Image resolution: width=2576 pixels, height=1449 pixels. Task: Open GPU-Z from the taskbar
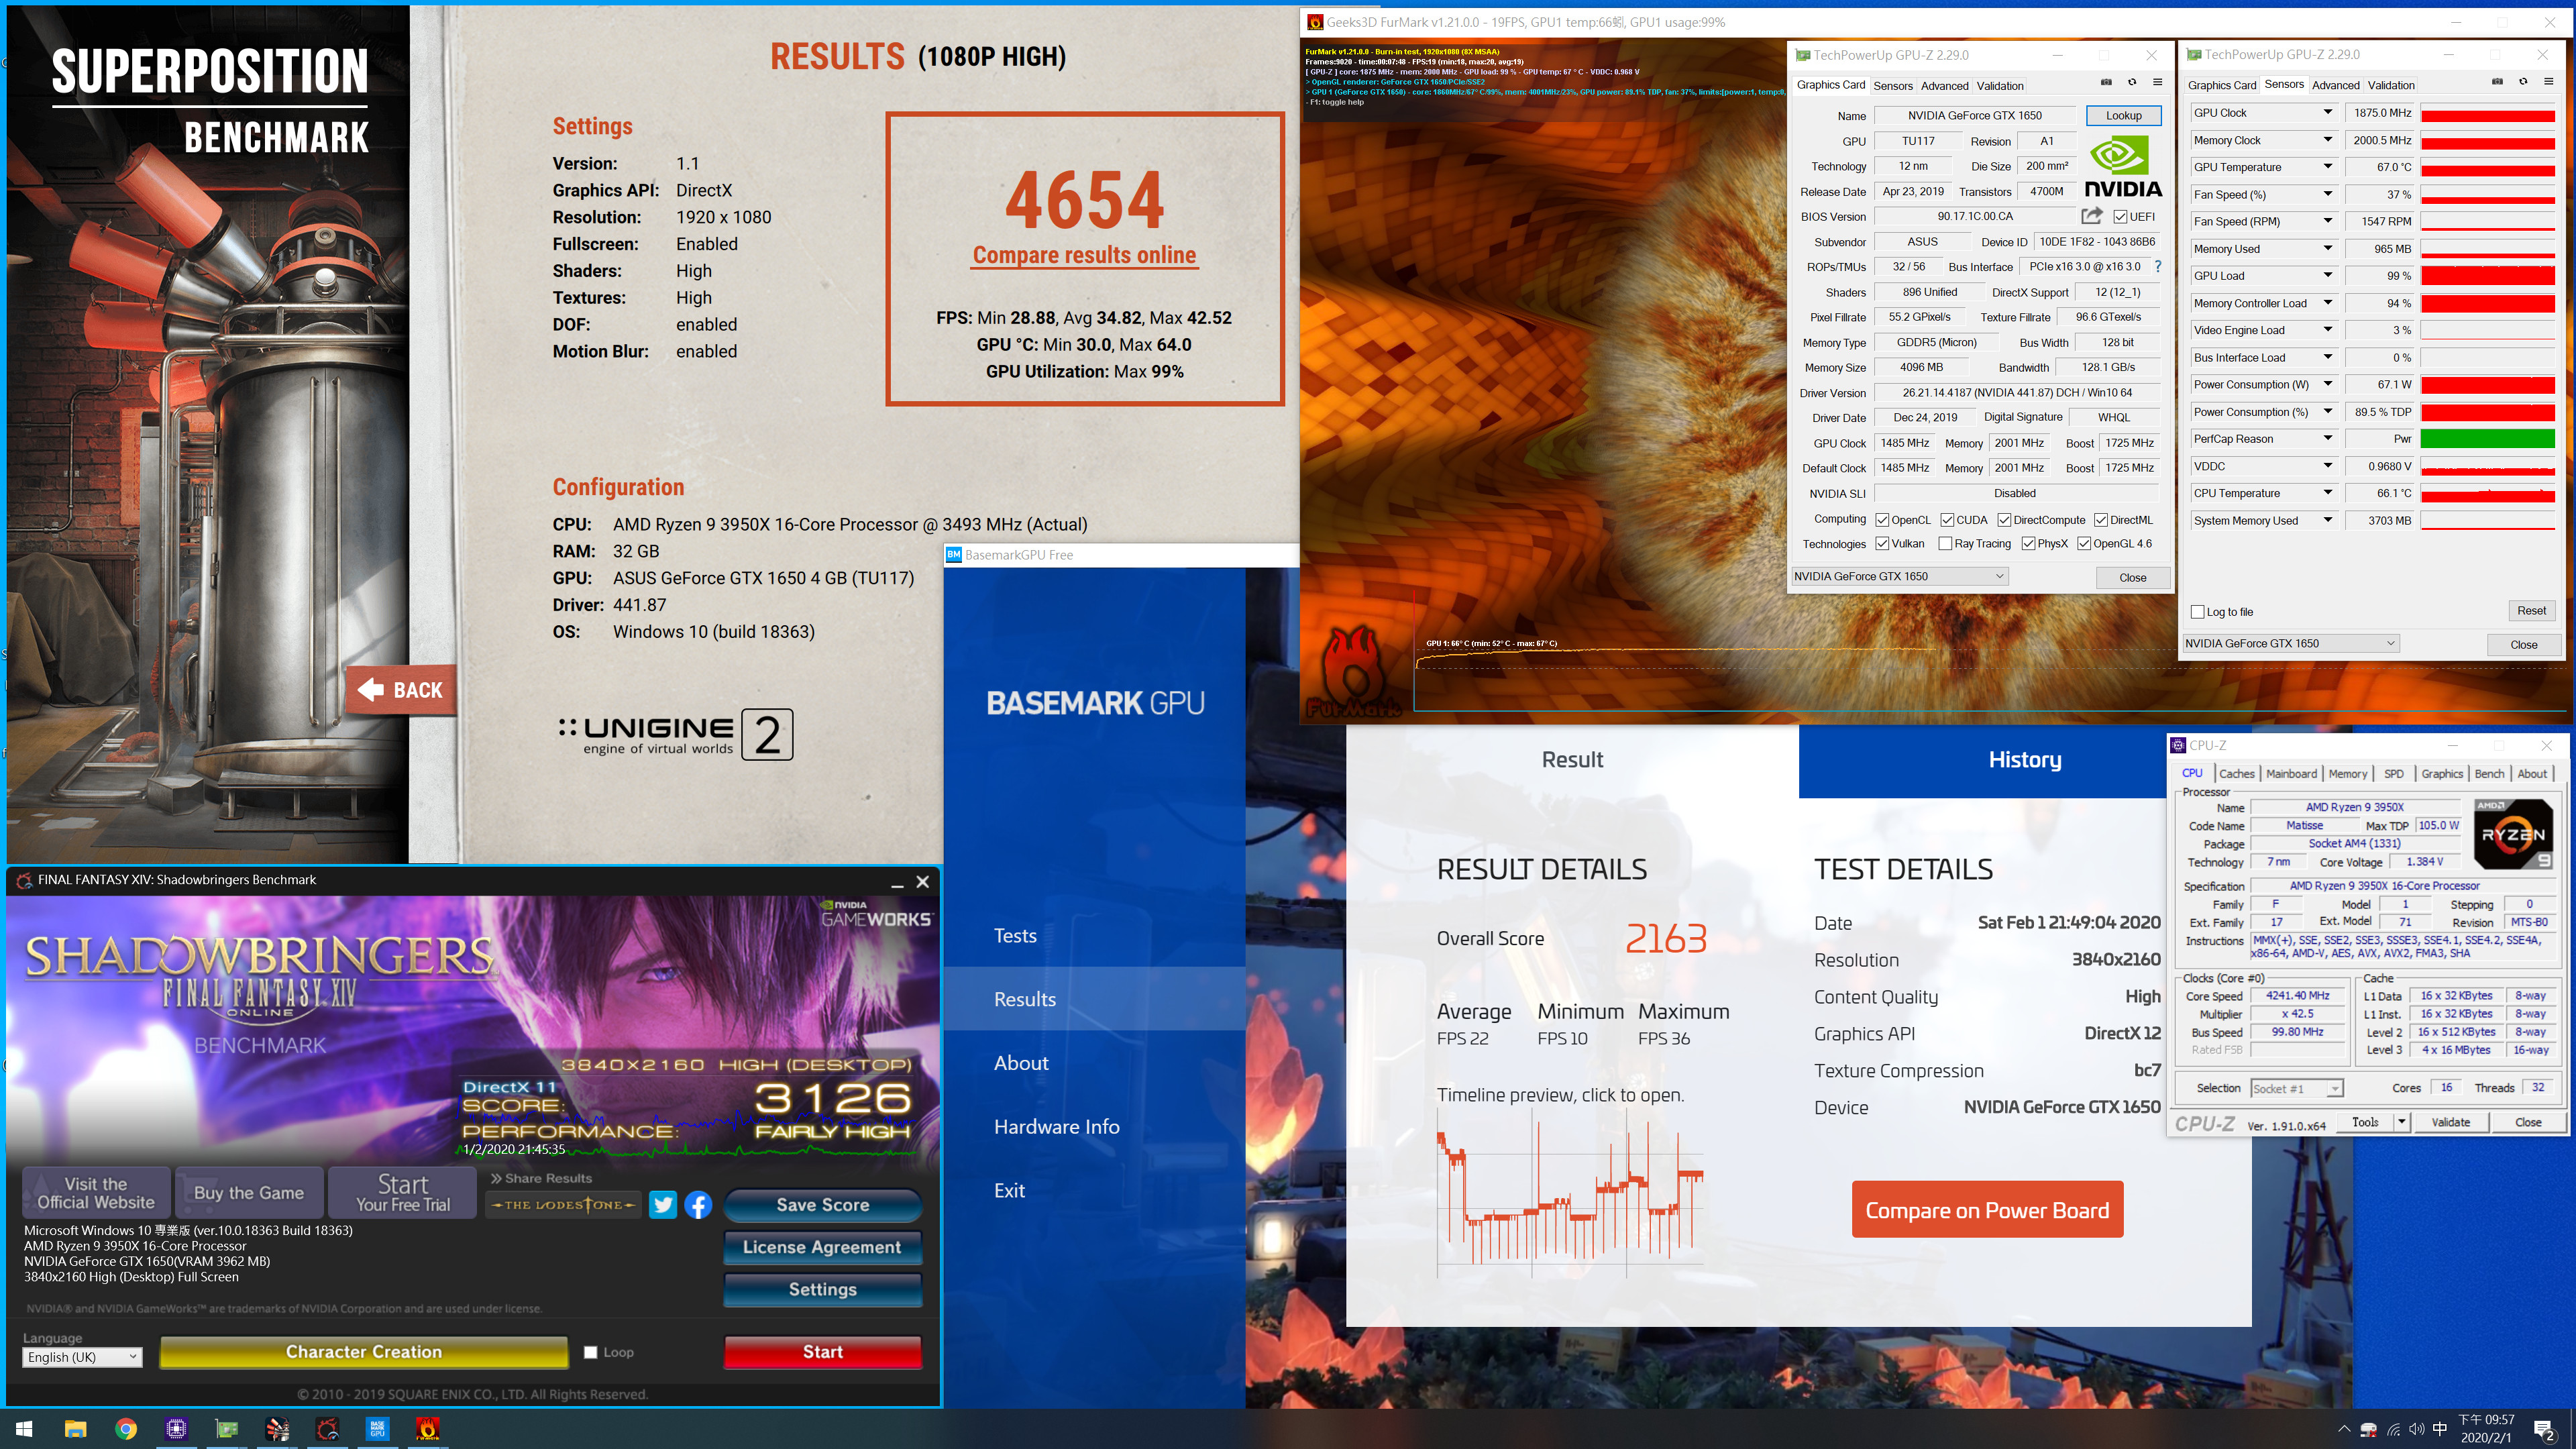pos(227,1428)
